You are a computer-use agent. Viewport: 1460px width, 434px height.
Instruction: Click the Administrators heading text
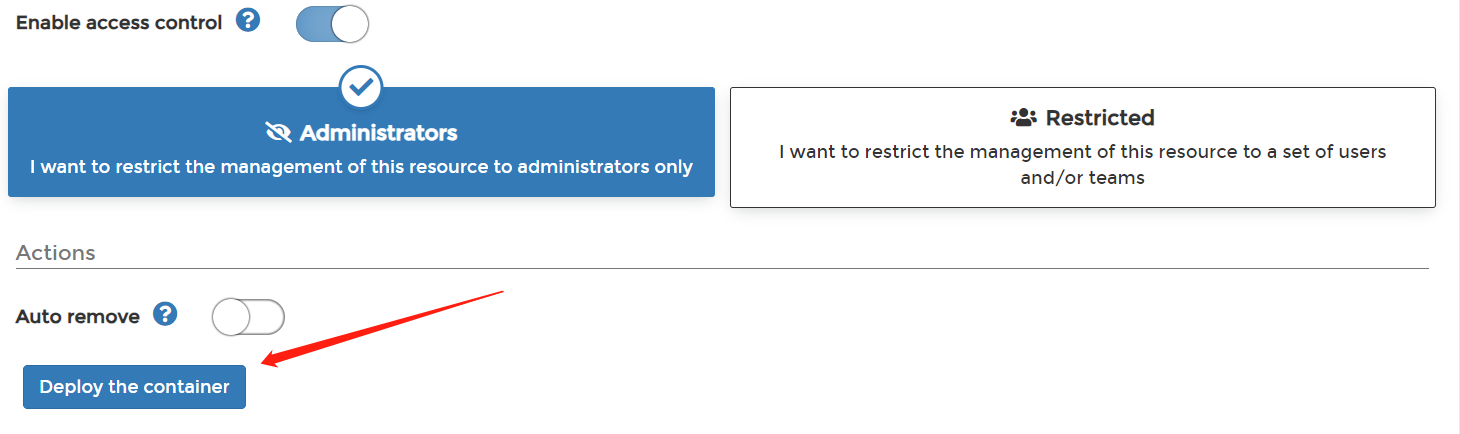pyautogui.click(x=378, y=133)
